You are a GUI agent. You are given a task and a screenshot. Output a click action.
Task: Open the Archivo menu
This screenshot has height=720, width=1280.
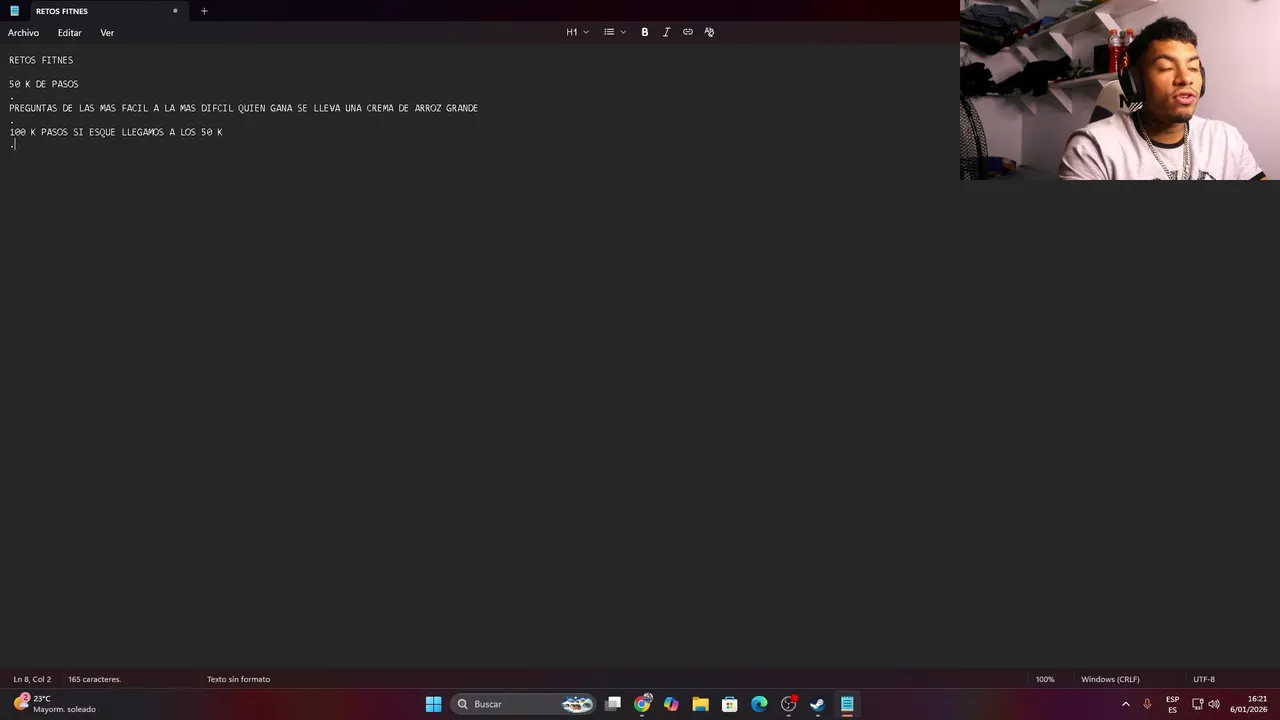pos(24,33)
